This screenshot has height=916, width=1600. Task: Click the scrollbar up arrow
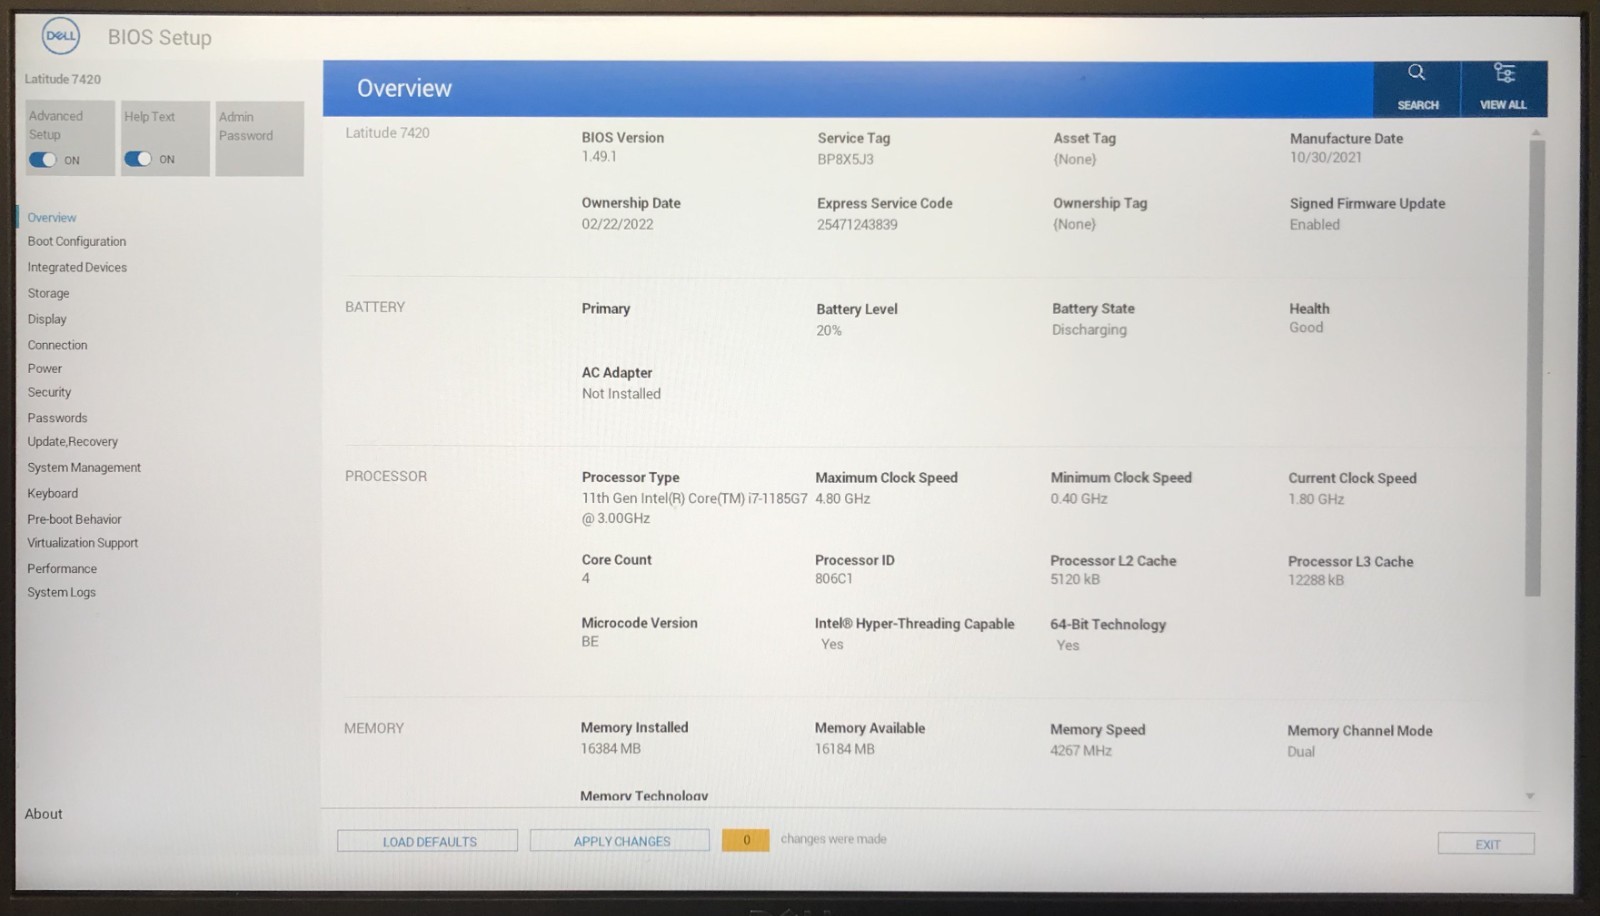coord(1536,132)
